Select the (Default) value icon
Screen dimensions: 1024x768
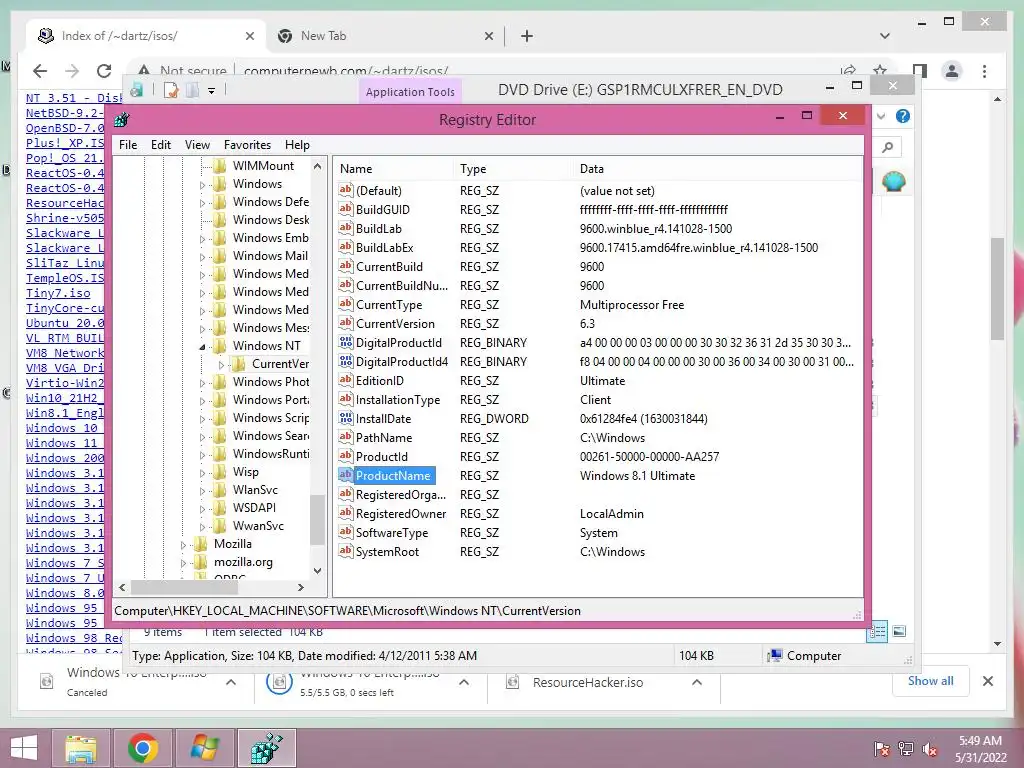345,190
